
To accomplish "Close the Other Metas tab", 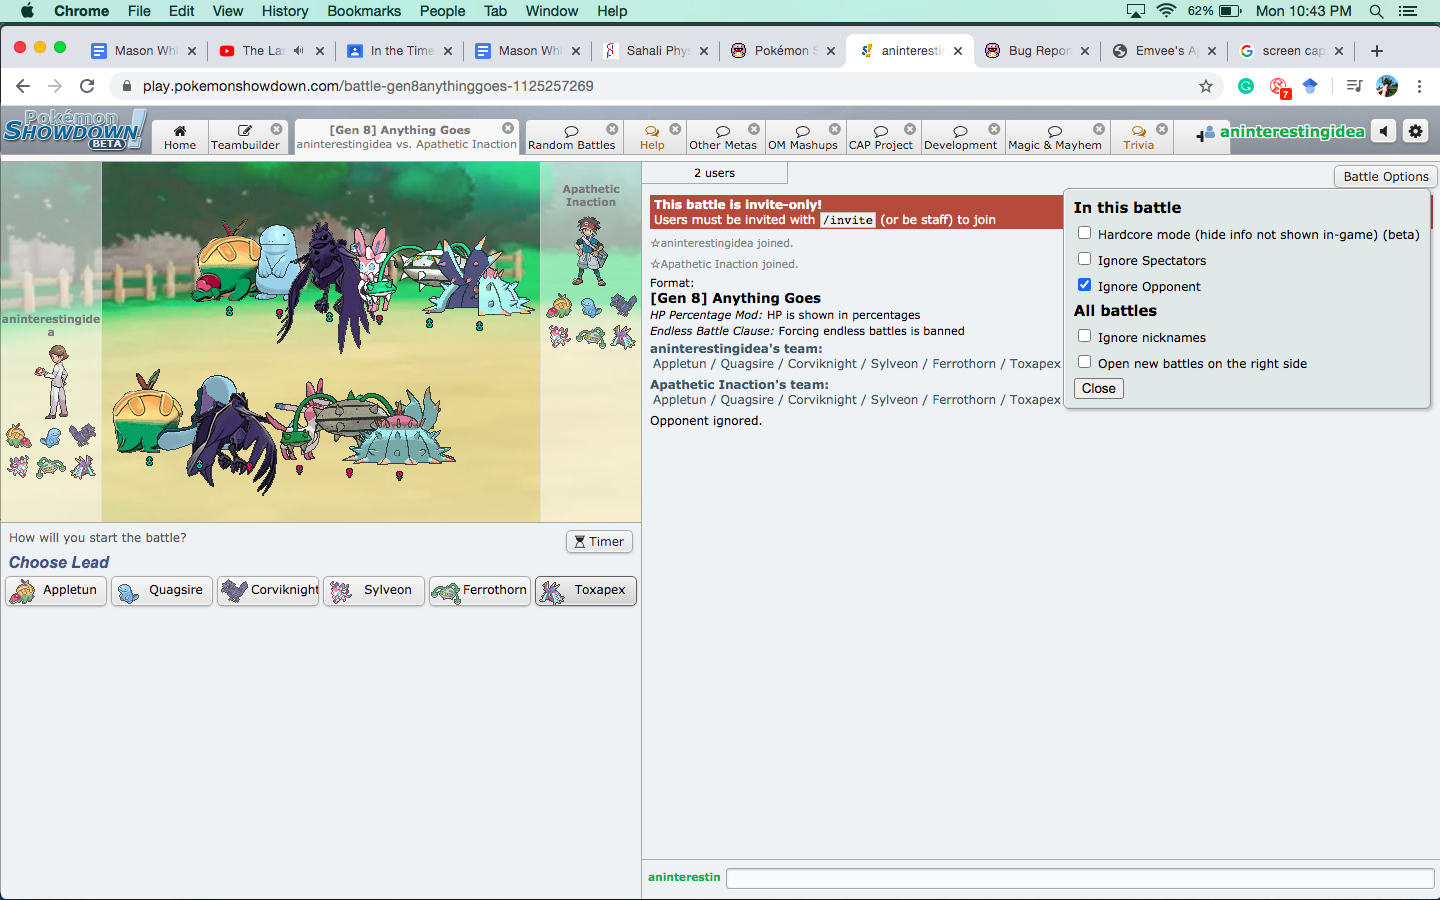I will point(754,129).
